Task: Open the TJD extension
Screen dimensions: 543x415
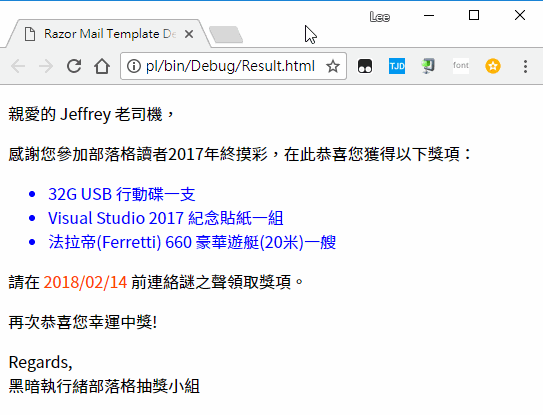Action: coord(397,66)
